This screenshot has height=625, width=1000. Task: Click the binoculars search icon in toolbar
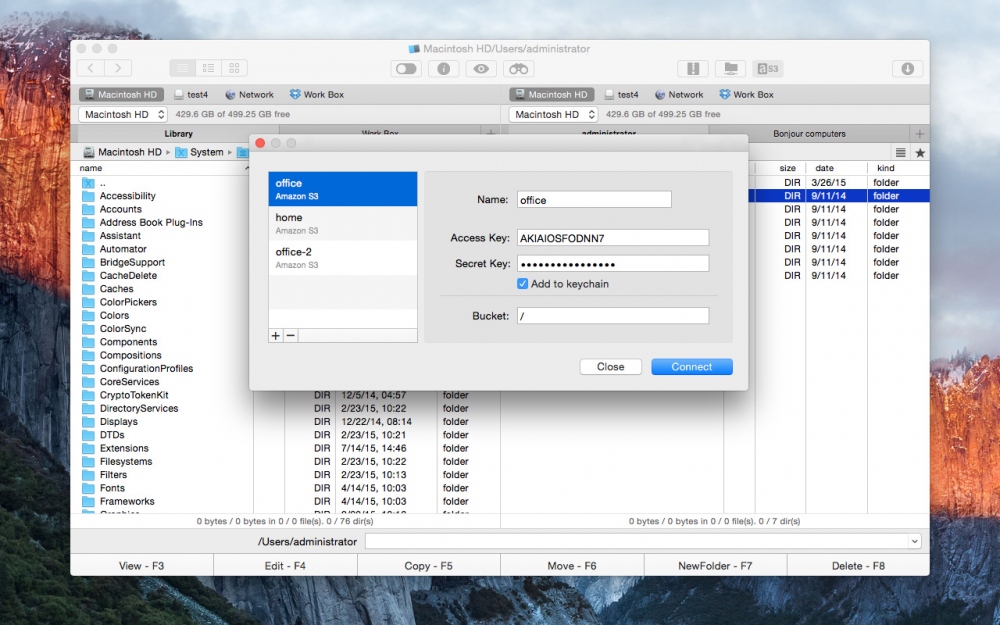coord(517,68)
